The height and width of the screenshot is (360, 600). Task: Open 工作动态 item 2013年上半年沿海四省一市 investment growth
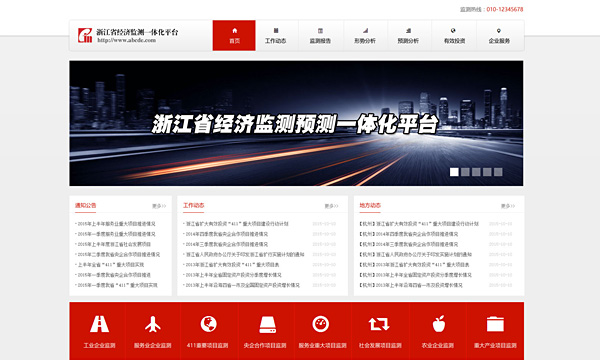point(243,285)
